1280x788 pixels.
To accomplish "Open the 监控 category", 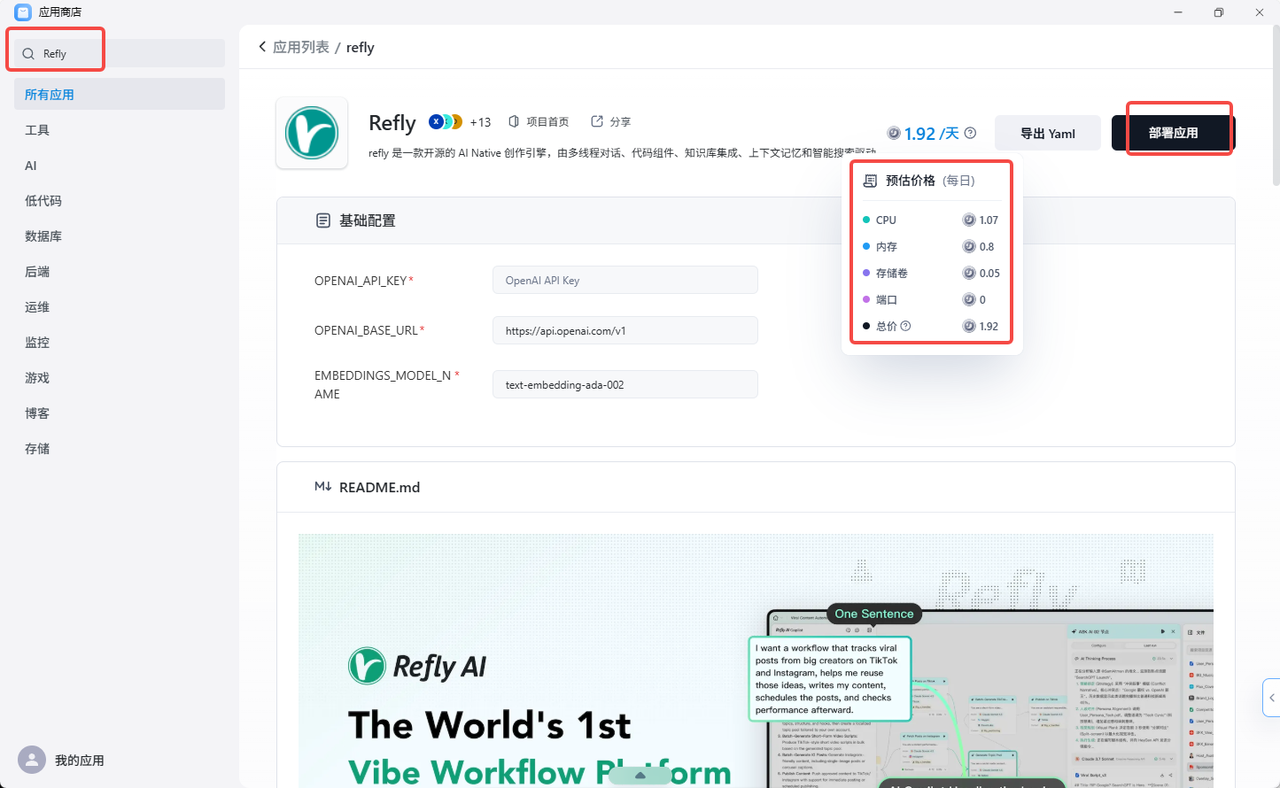I will [119, 343].
